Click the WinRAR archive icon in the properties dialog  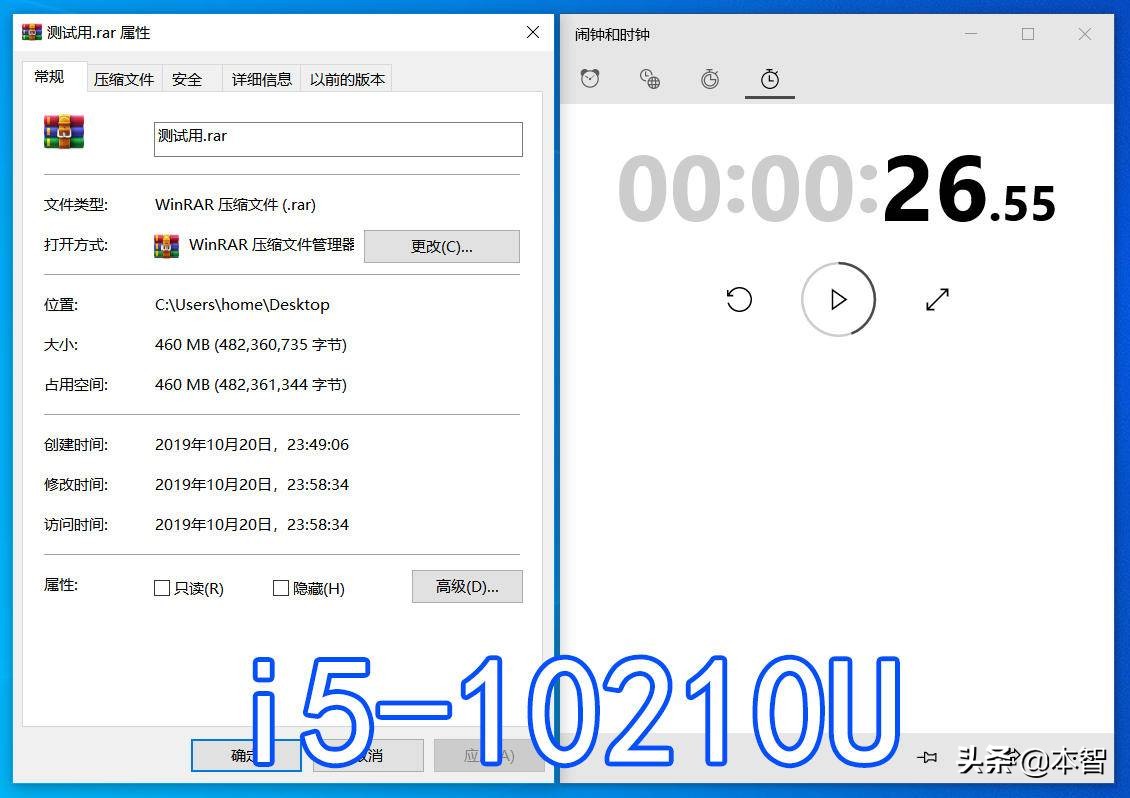[x=63, y=131]
